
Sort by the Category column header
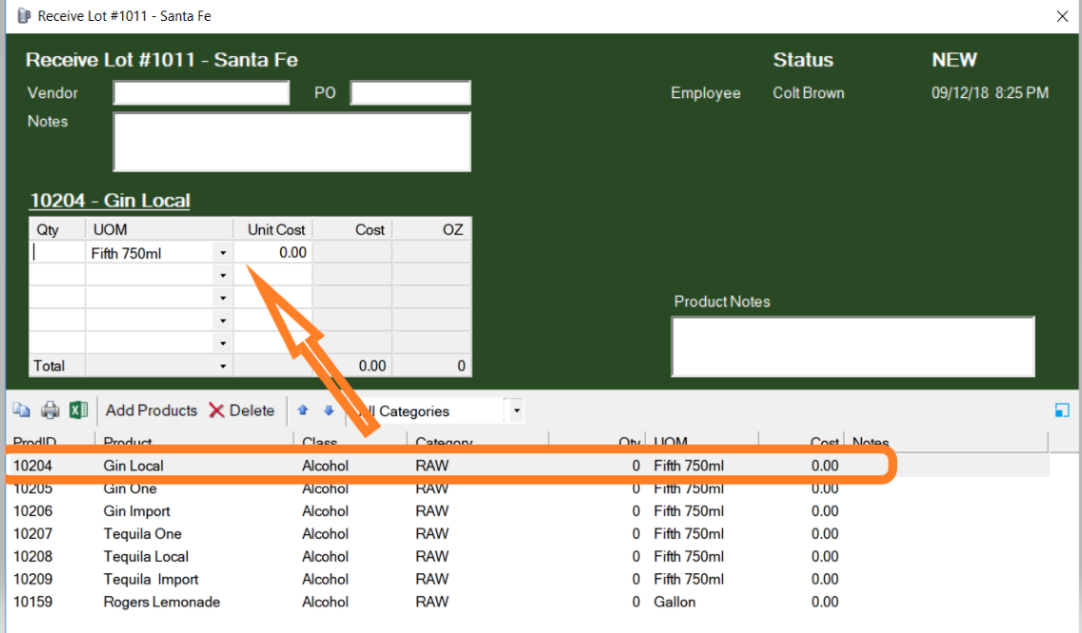(x=444, y=442)
